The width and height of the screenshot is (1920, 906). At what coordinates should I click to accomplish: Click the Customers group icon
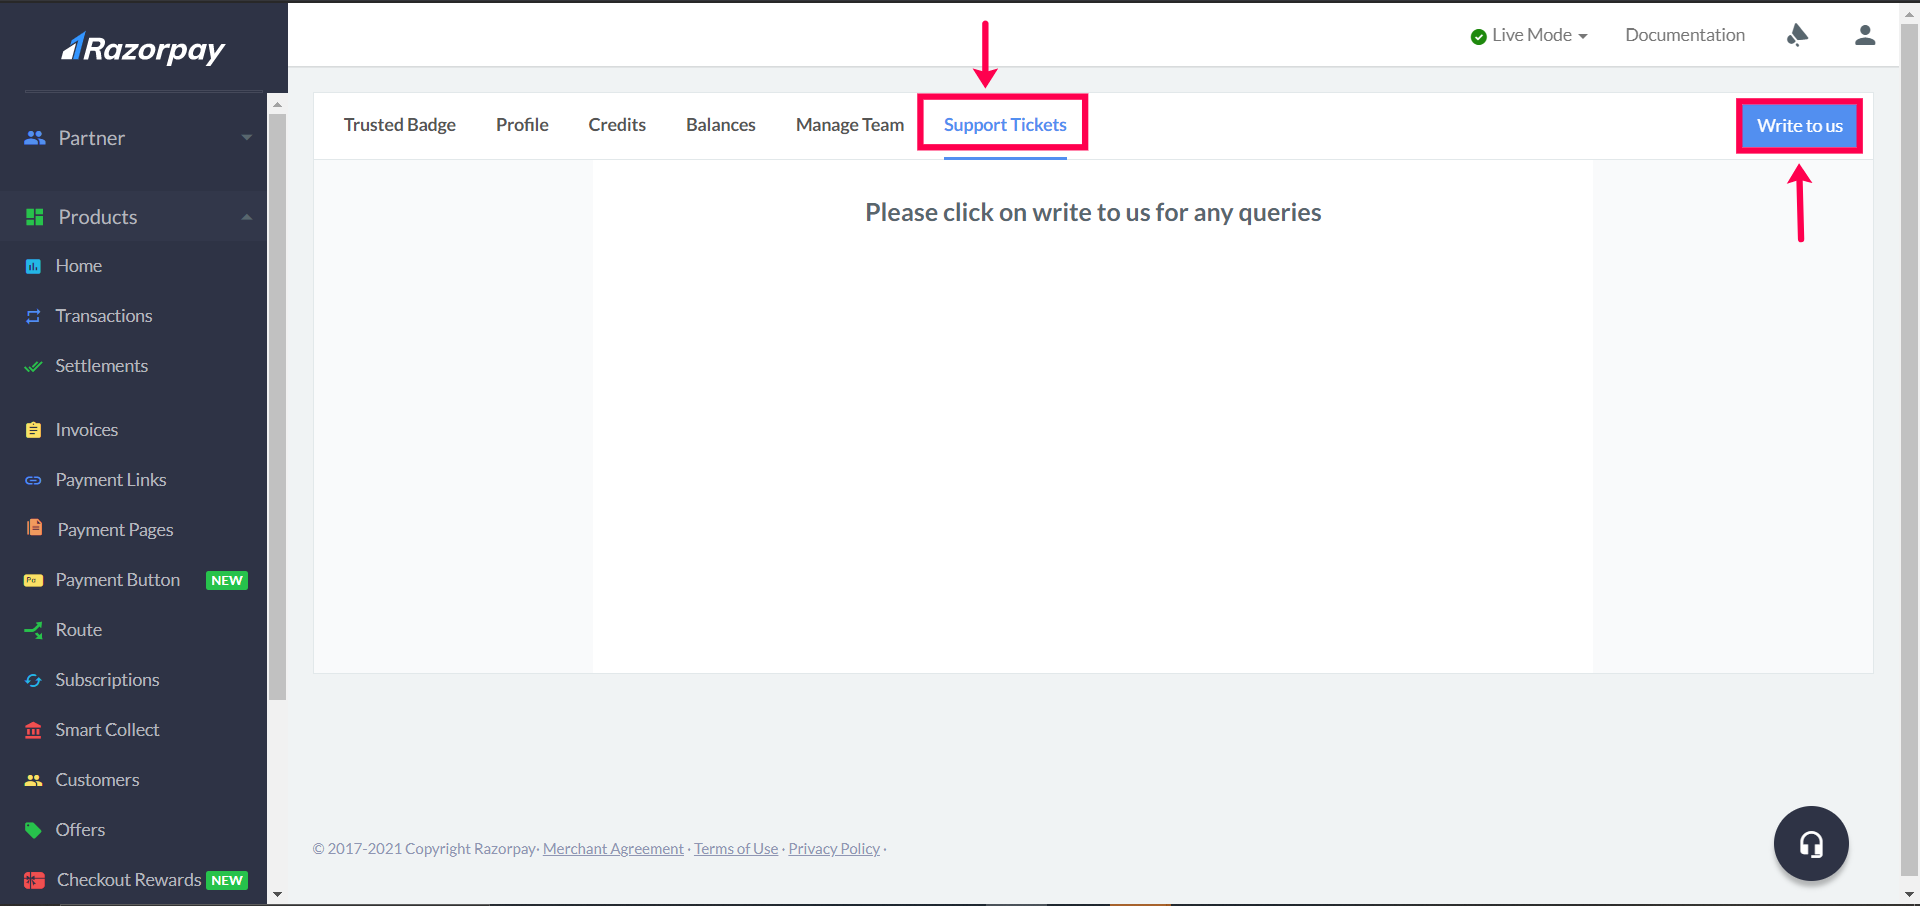(x=33, y=780)
